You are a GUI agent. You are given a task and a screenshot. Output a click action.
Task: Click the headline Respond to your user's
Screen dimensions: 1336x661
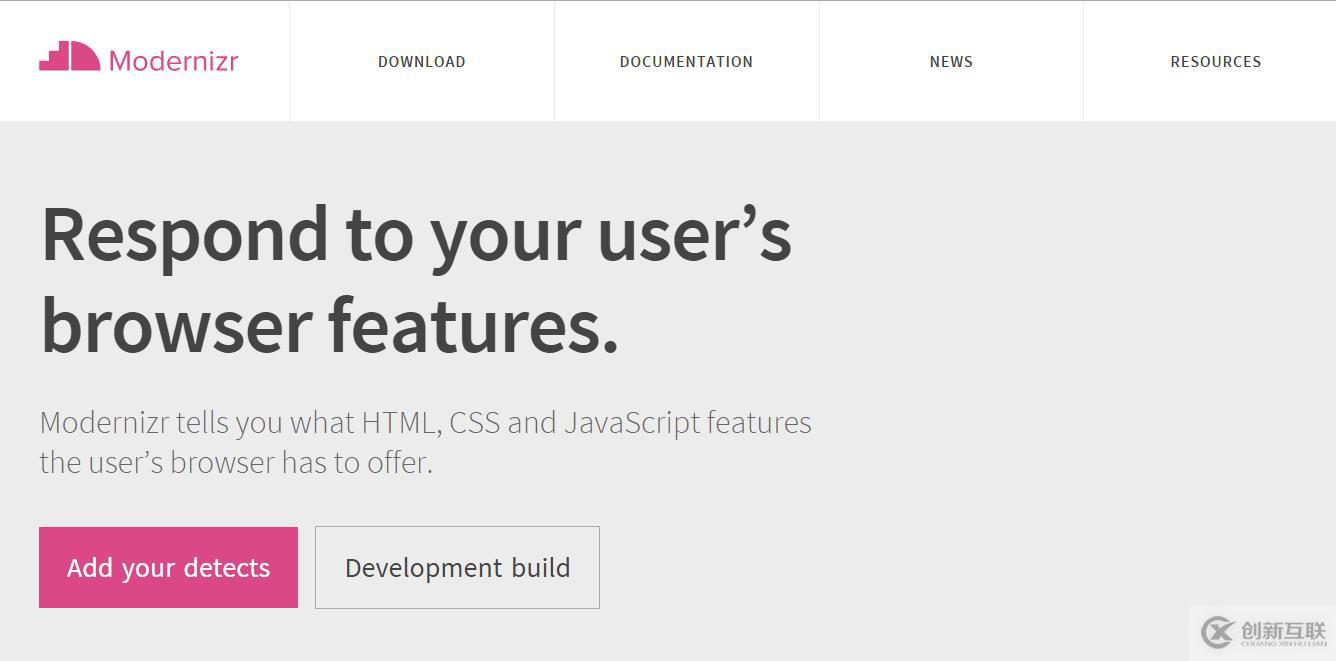(x=415, y=235)
